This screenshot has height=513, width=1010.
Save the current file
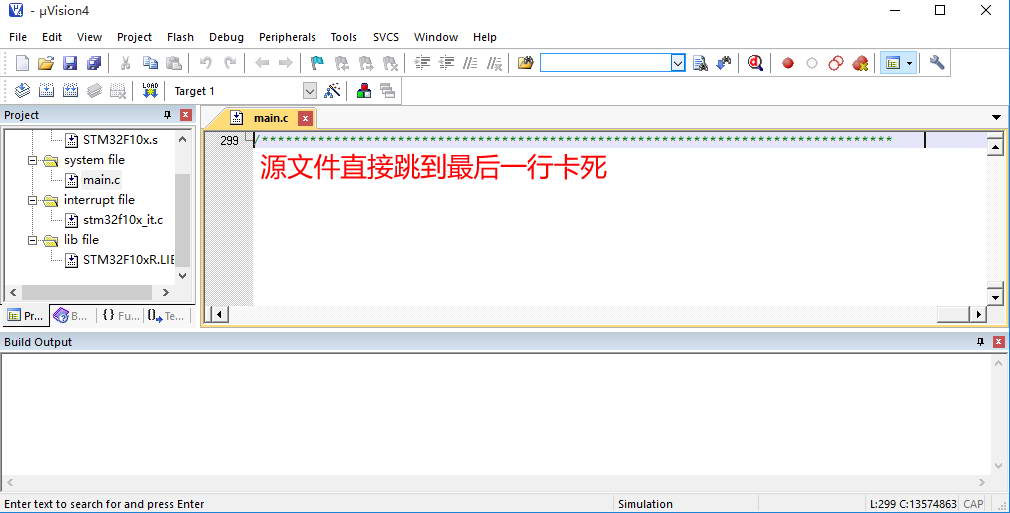pyautogui.click(x=70, y=63)
